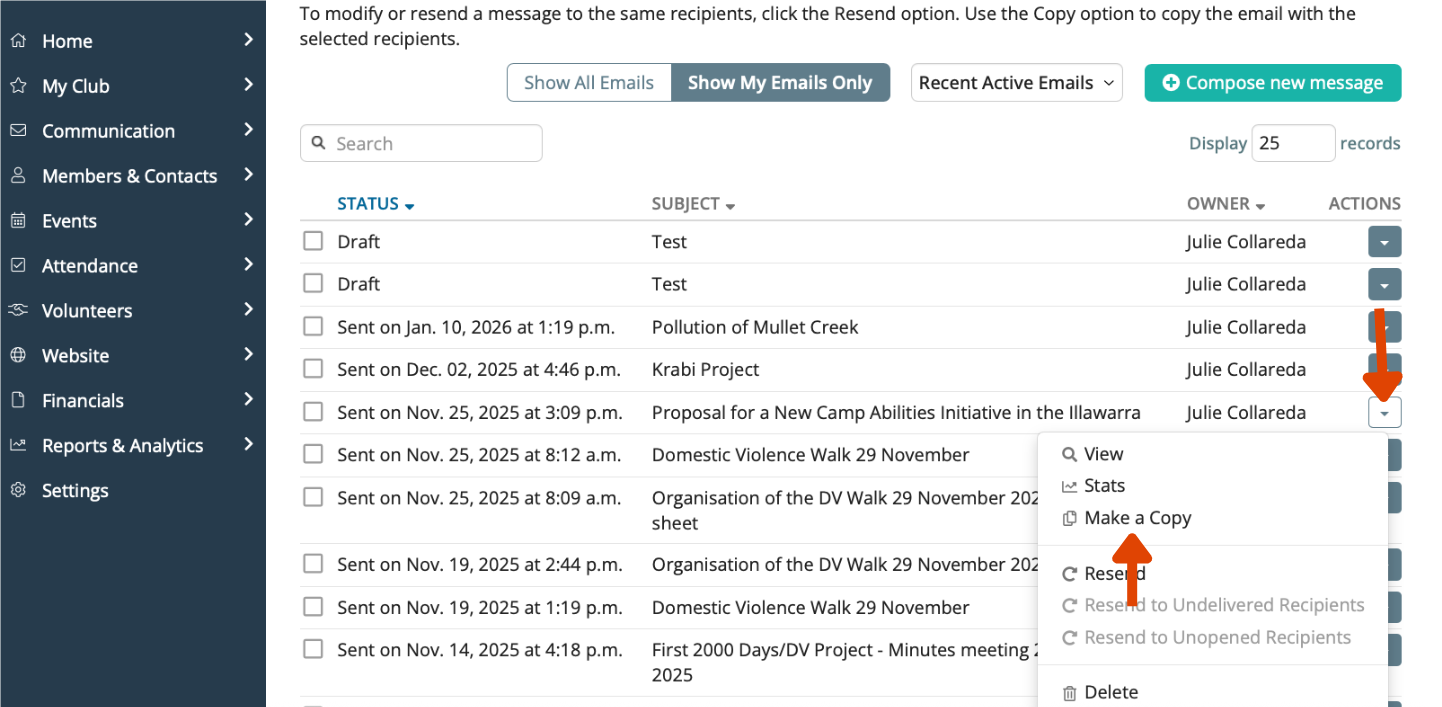
Task: Click the Website globe icon
Action: tap(17, 356)
